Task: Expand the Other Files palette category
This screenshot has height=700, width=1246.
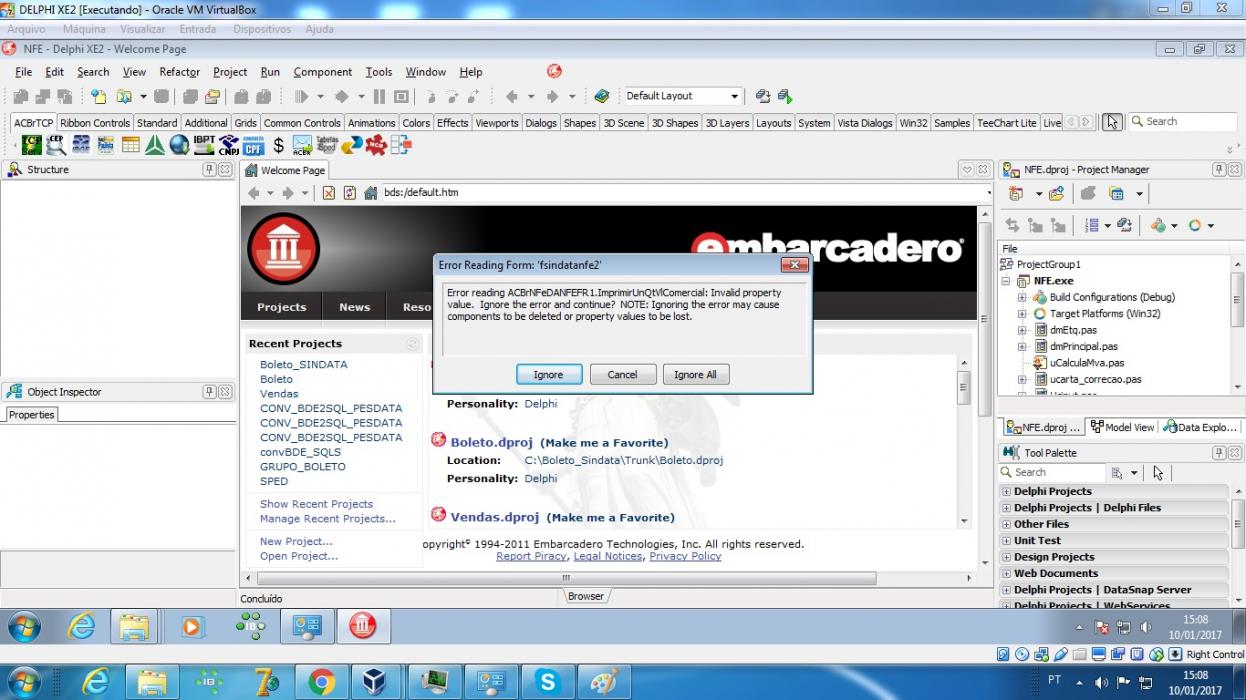Action: (1006, 524)
